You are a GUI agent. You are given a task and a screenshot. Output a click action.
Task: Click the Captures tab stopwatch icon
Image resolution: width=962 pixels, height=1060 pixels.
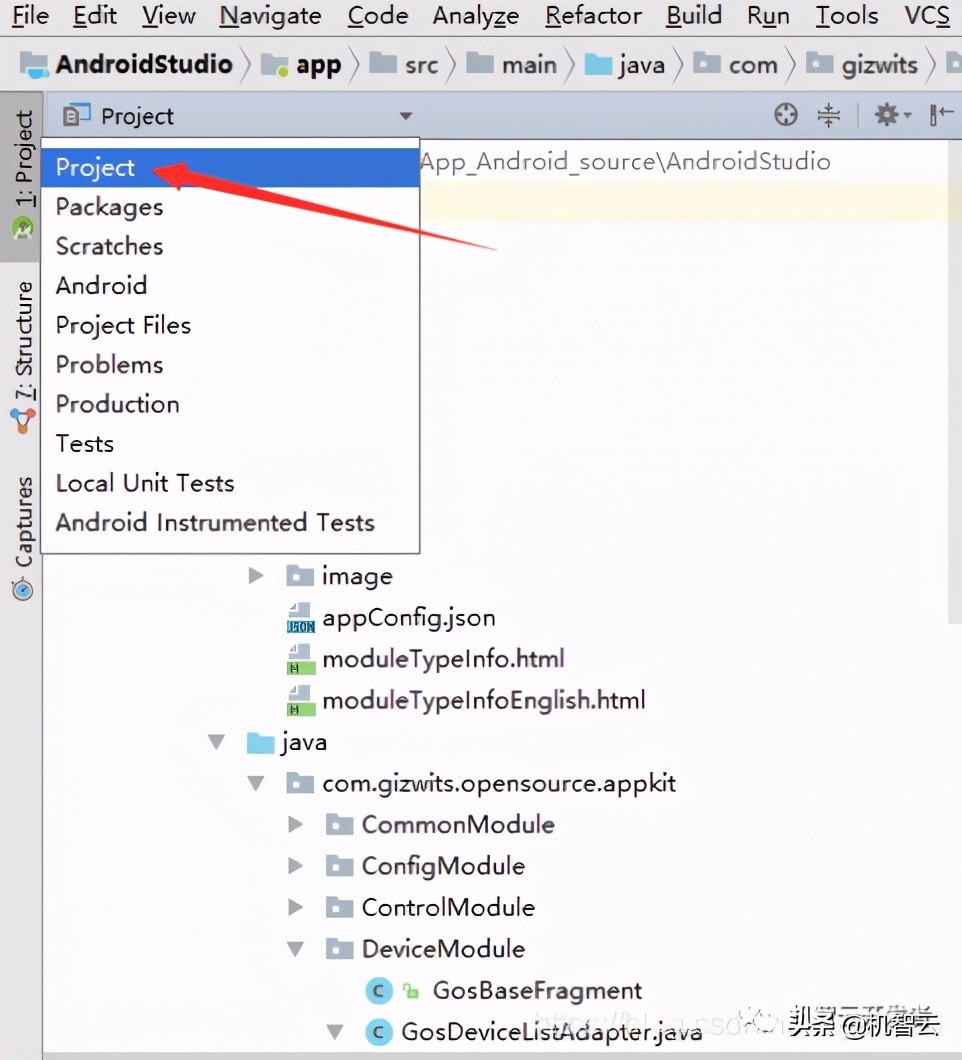(x=23, y=589)
